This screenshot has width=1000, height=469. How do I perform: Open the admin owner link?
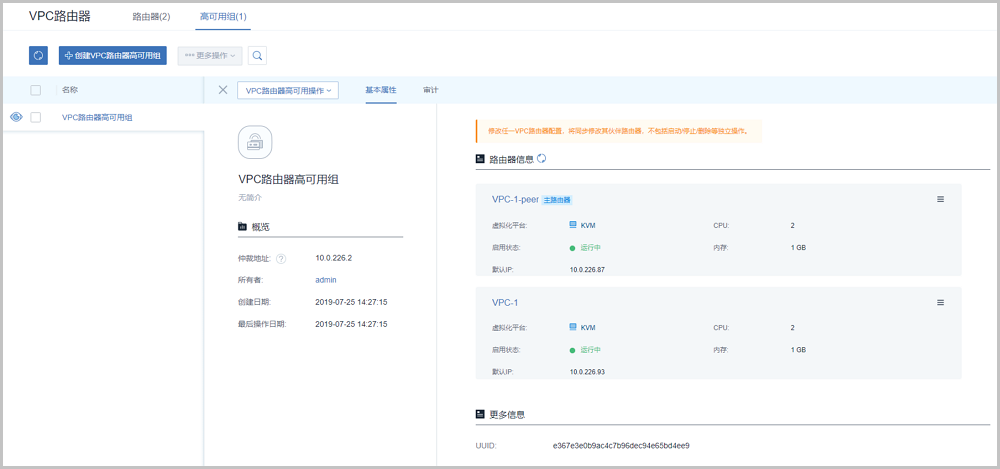click(326, 280)
